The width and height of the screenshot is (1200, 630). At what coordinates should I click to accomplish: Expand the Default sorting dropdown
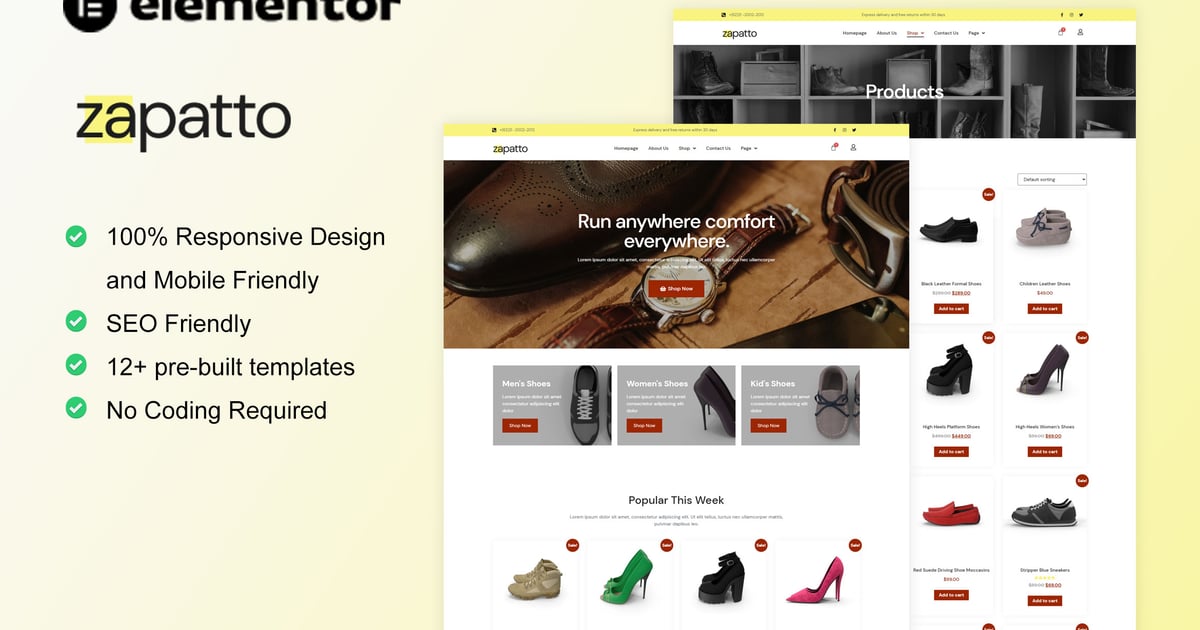point(1052,179)
